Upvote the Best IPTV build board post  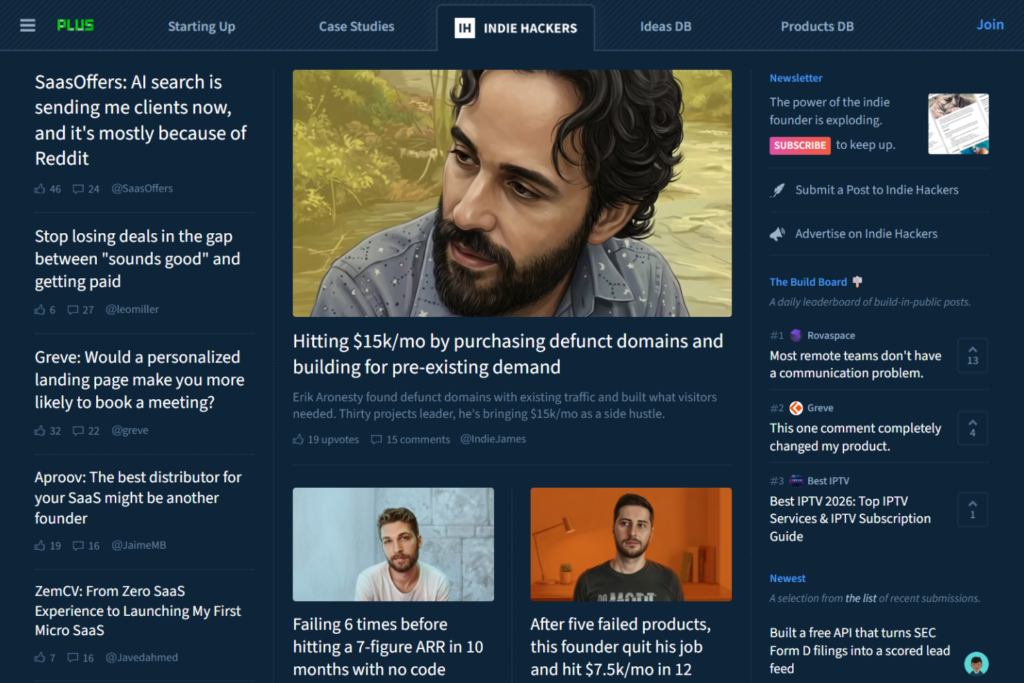[x=972, y=510]
